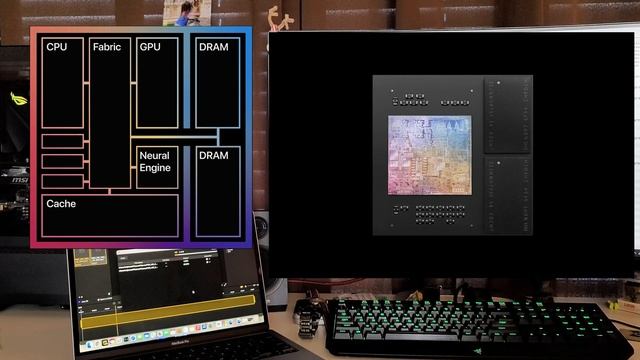Image resolution: width=640 pixels, height=360 pixels.
Task: Select the yellow clip in laptop timeline
Action: 169,312
